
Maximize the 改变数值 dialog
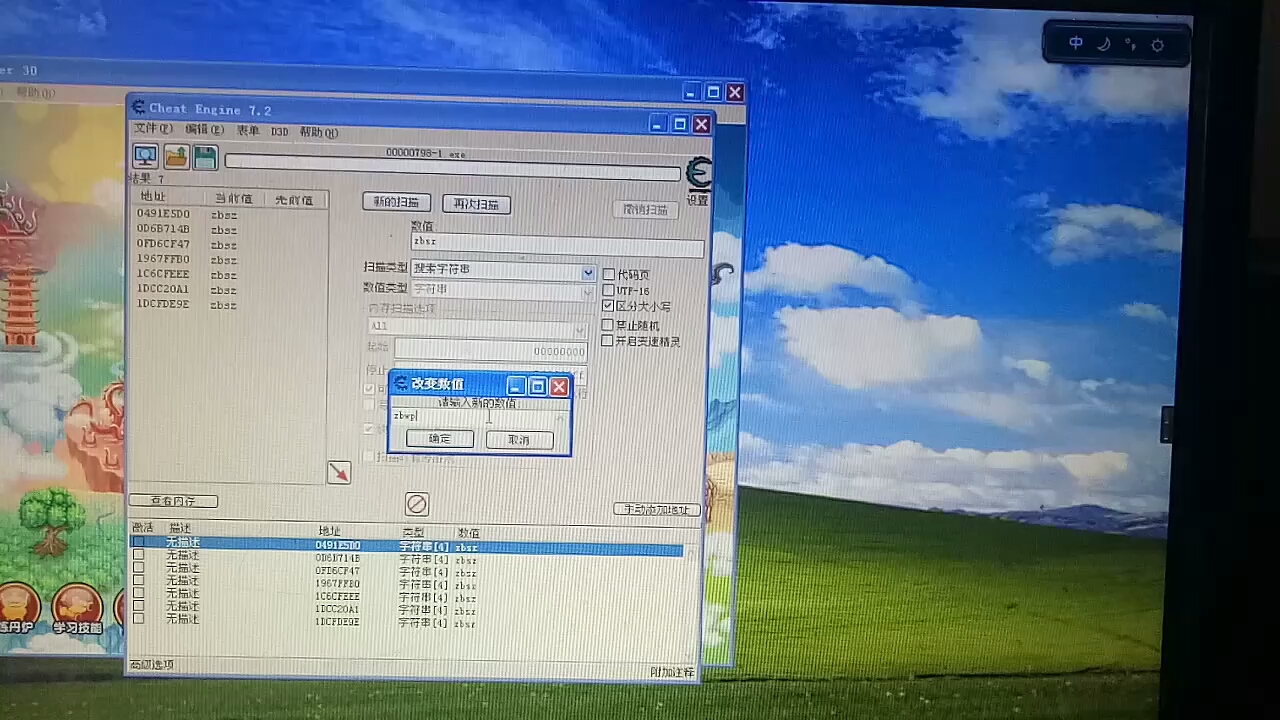pos(537,386)
